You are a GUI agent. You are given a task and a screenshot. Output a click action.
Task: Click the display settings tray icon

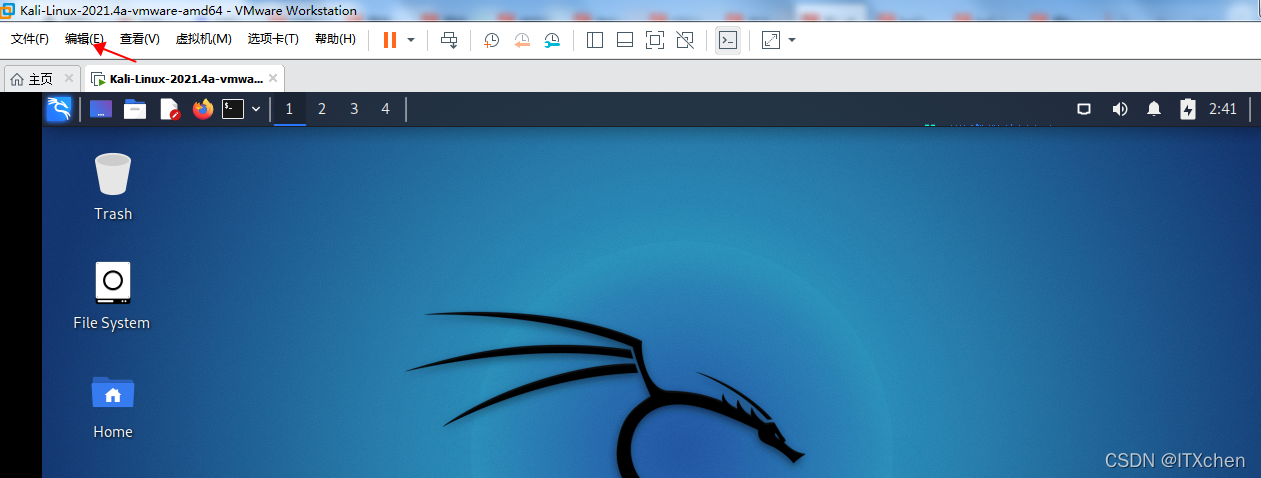coord(1083,109)
